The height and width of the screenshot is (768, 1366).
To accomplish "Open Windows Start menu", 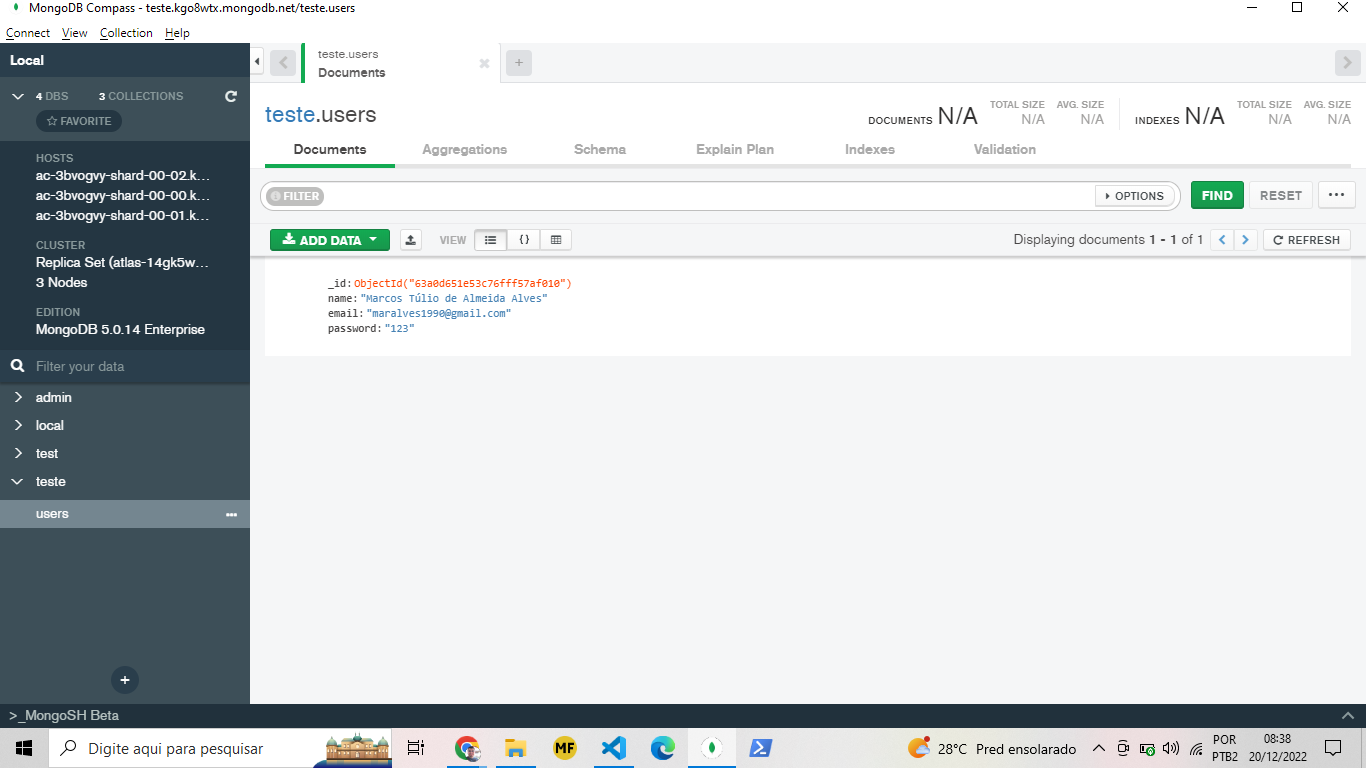I will tap(24, 748).
